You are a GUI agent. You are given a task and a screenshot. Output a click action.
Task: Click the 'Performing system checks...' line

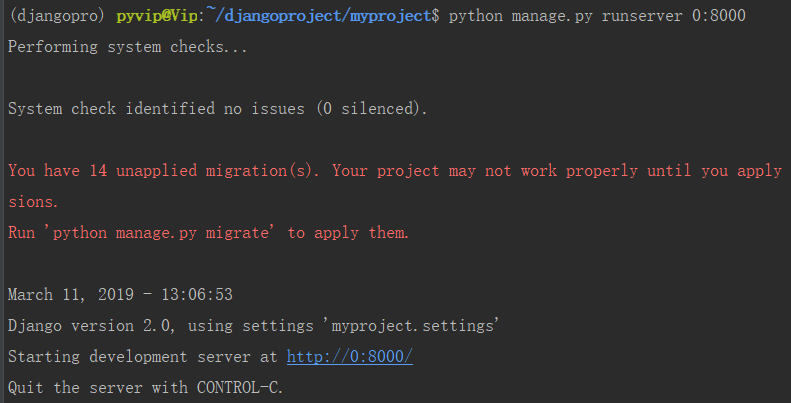click(128, 47)
